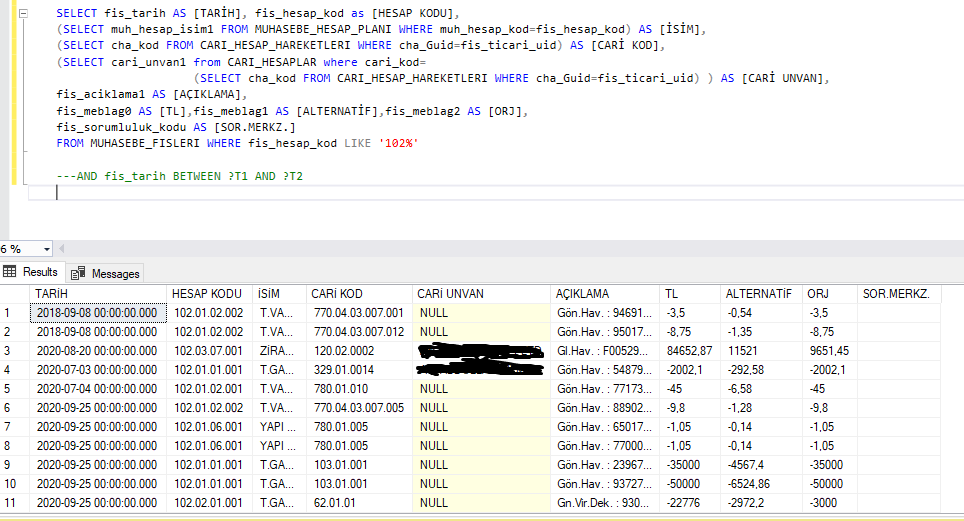Click cell -6524,86 in ALTERNATİF column

(761, 484)
